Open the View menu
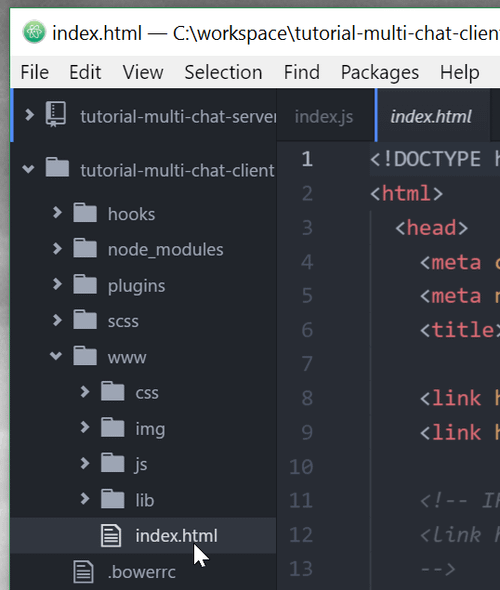Image resolution: width=500 pixels, height=590 pixels. tap(143, 72)
